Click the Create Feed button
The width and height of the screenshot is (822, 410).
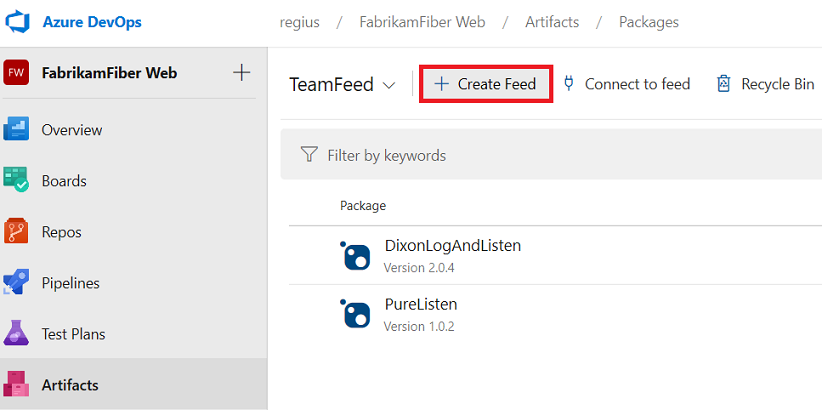pyautogui.click(x=486, y=84)
